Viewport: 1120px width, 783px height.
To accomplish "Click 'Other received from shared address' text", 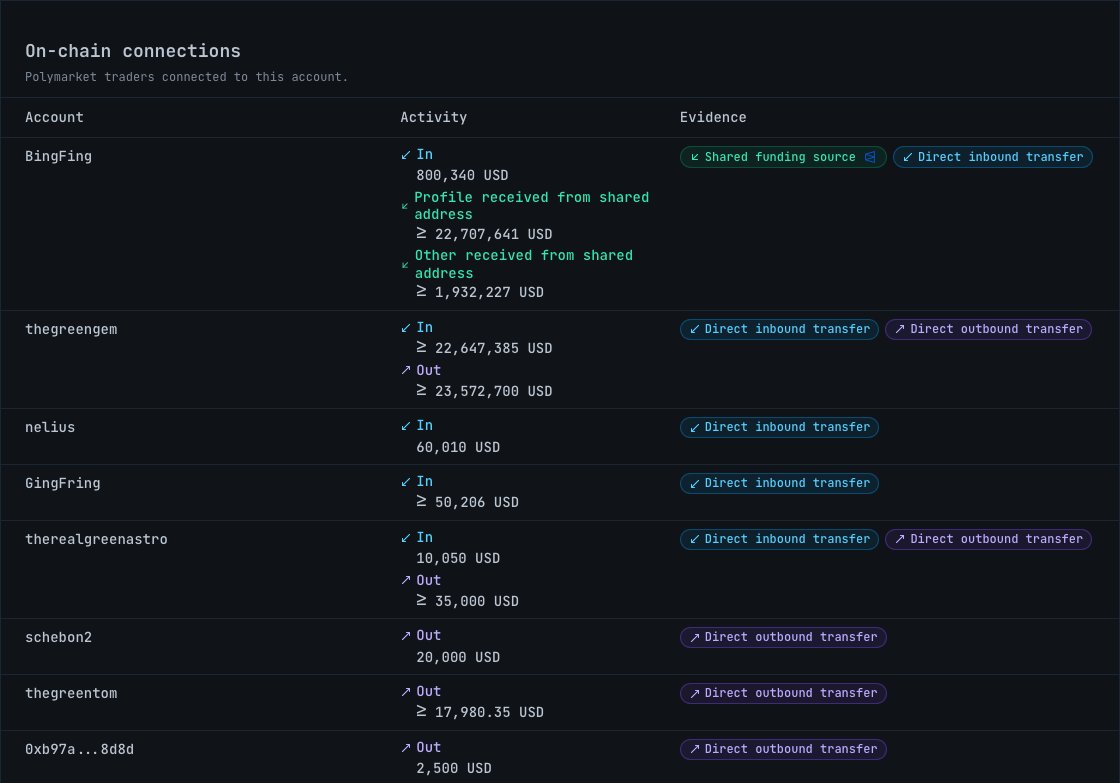I will click(x=524, y=264).
